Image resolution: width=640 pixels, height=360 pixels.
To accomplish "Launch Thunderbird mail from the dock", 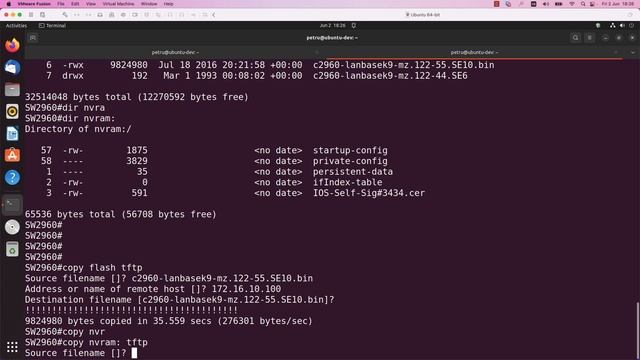I will tap(12, 67).
